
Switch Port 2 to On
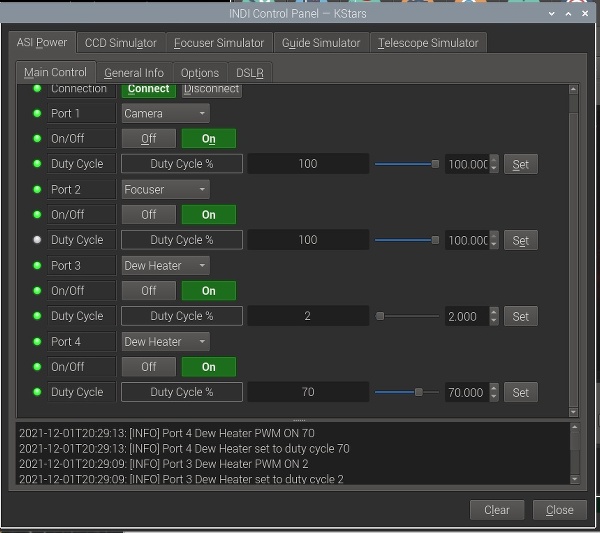(x=208, y=214)
